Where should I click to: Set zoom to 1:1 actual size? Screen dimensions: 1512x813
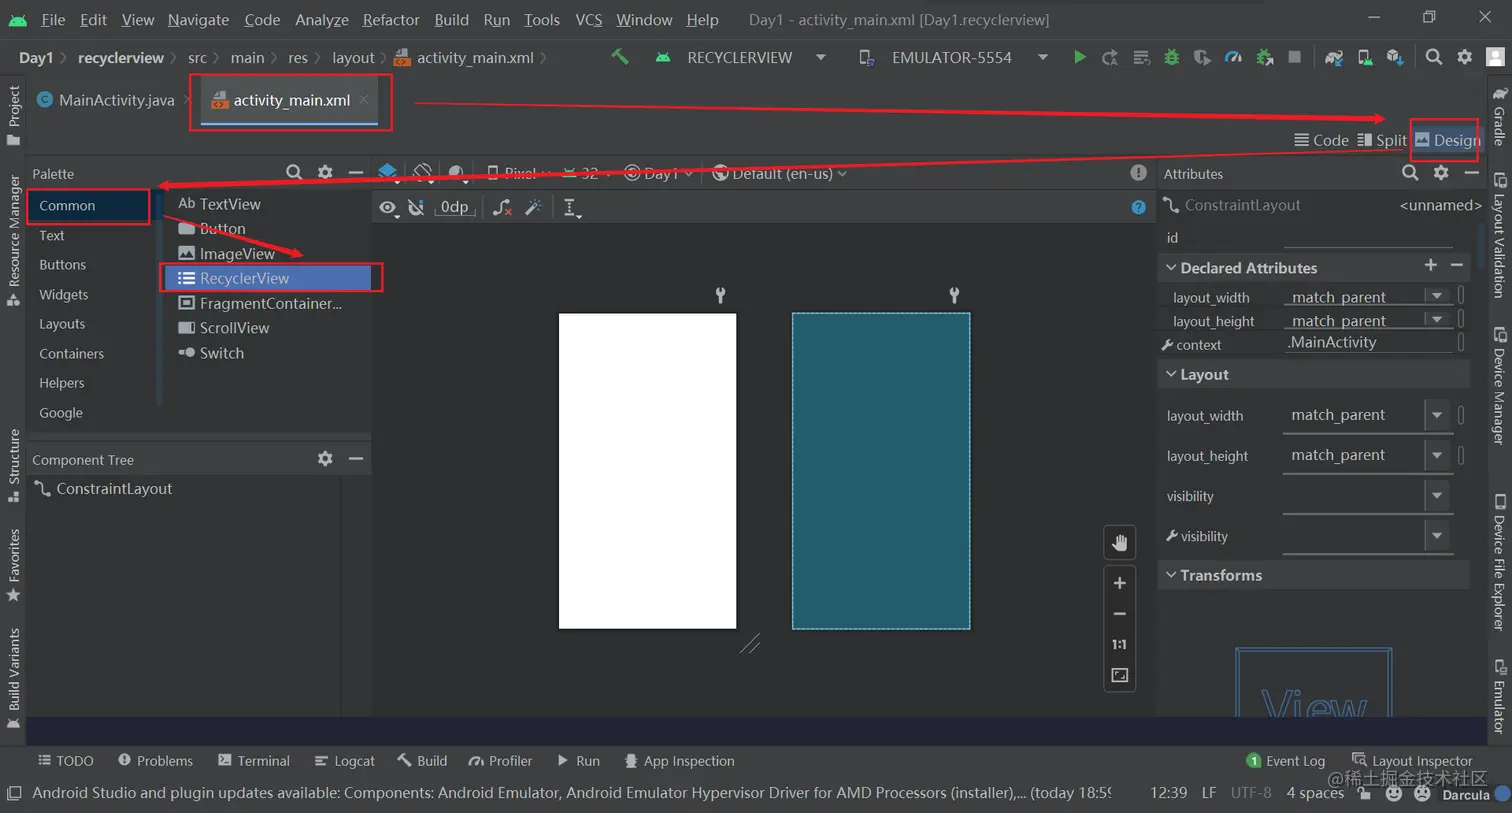point(1120,645)
